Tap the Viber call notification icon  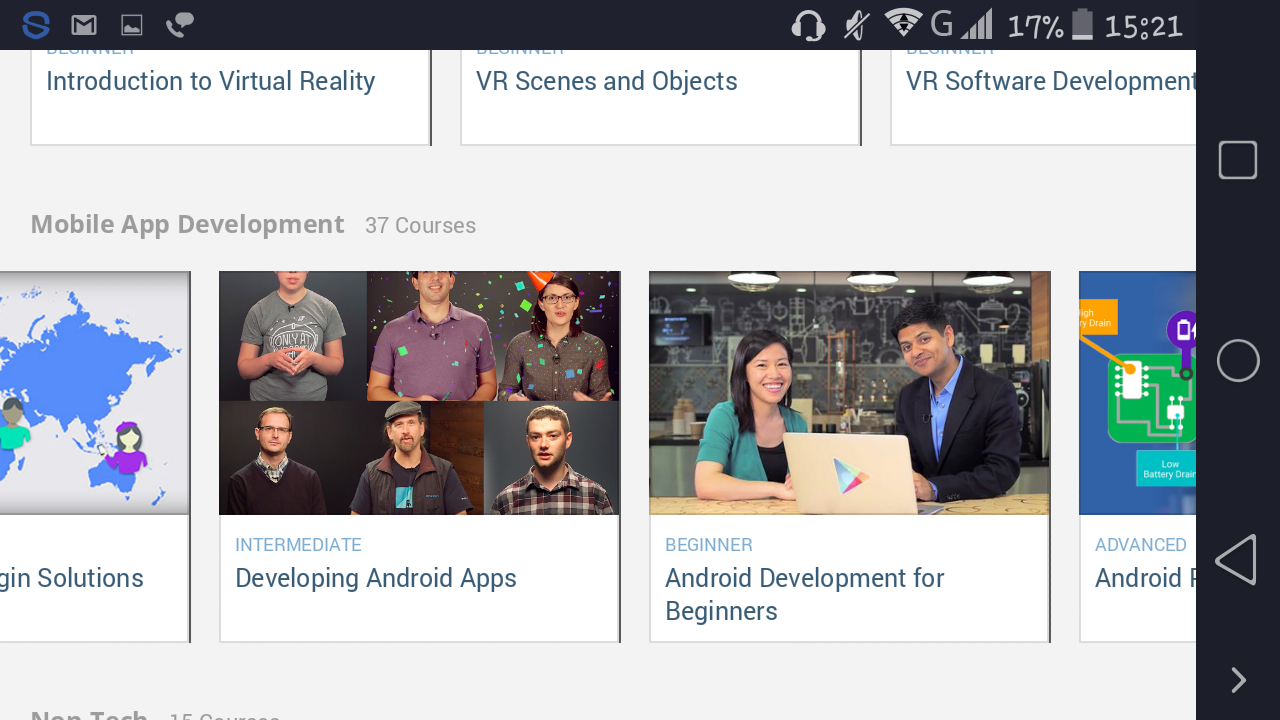click(x=180, y=25)
